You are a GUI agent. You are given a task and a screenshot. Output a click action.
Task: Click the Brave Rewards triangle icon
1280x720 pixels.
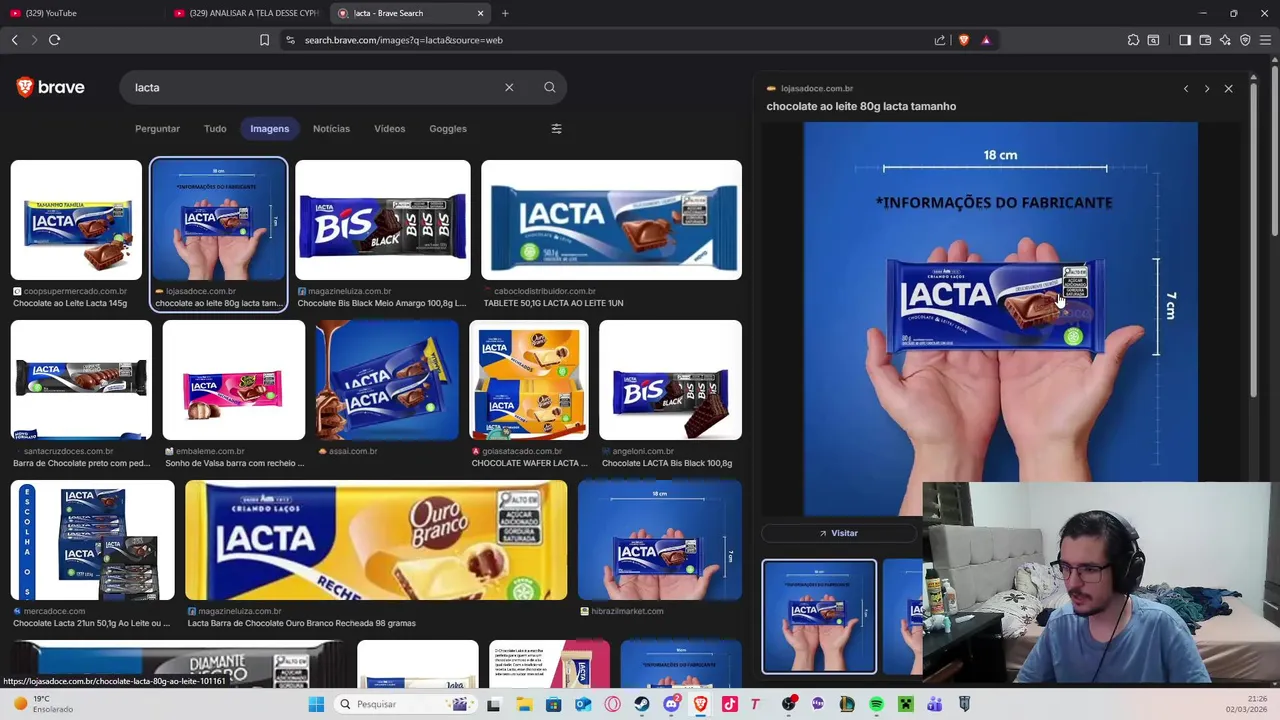(986, 40)
